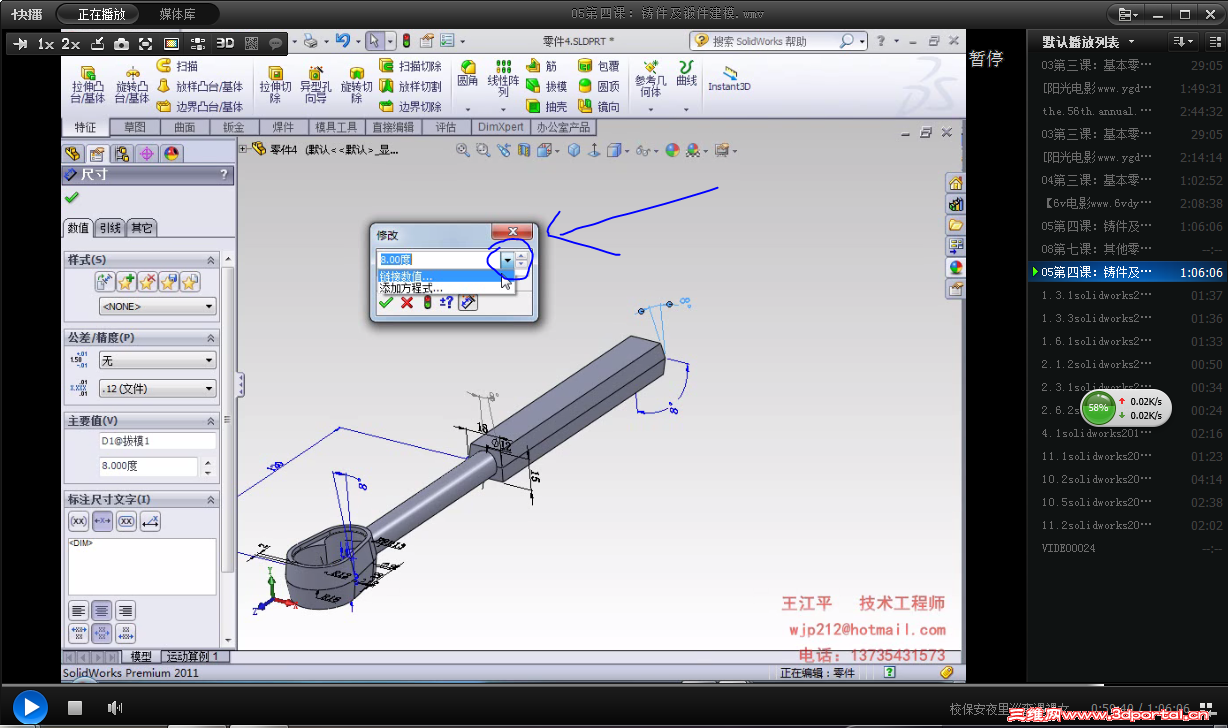1228x728 pixels.
Task: Open the <NONE> style dropdown
Action: pos(158,307)
